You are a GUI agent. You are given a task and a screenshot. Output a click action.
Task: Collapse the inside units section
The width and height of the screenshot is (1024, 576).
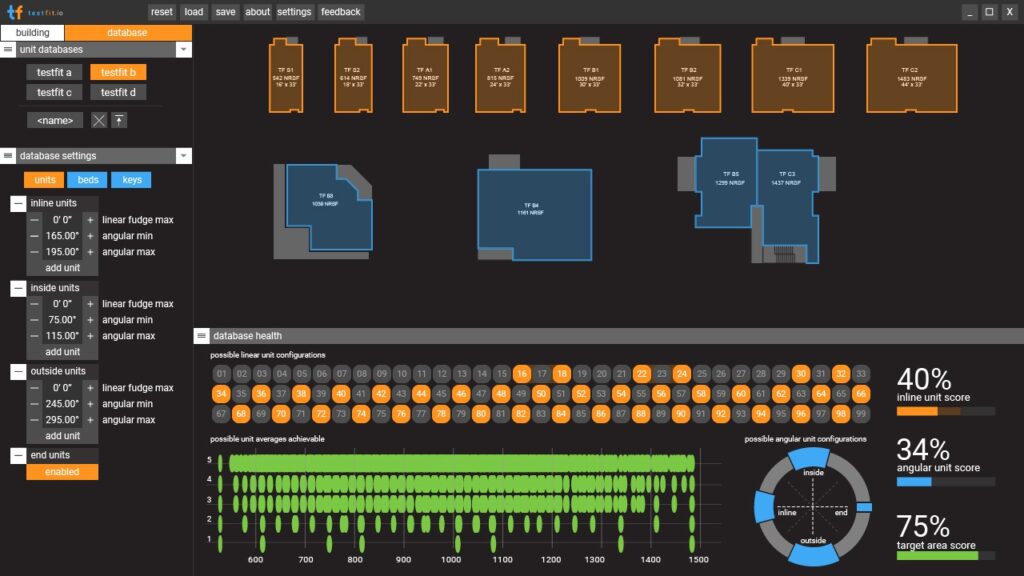18,288
